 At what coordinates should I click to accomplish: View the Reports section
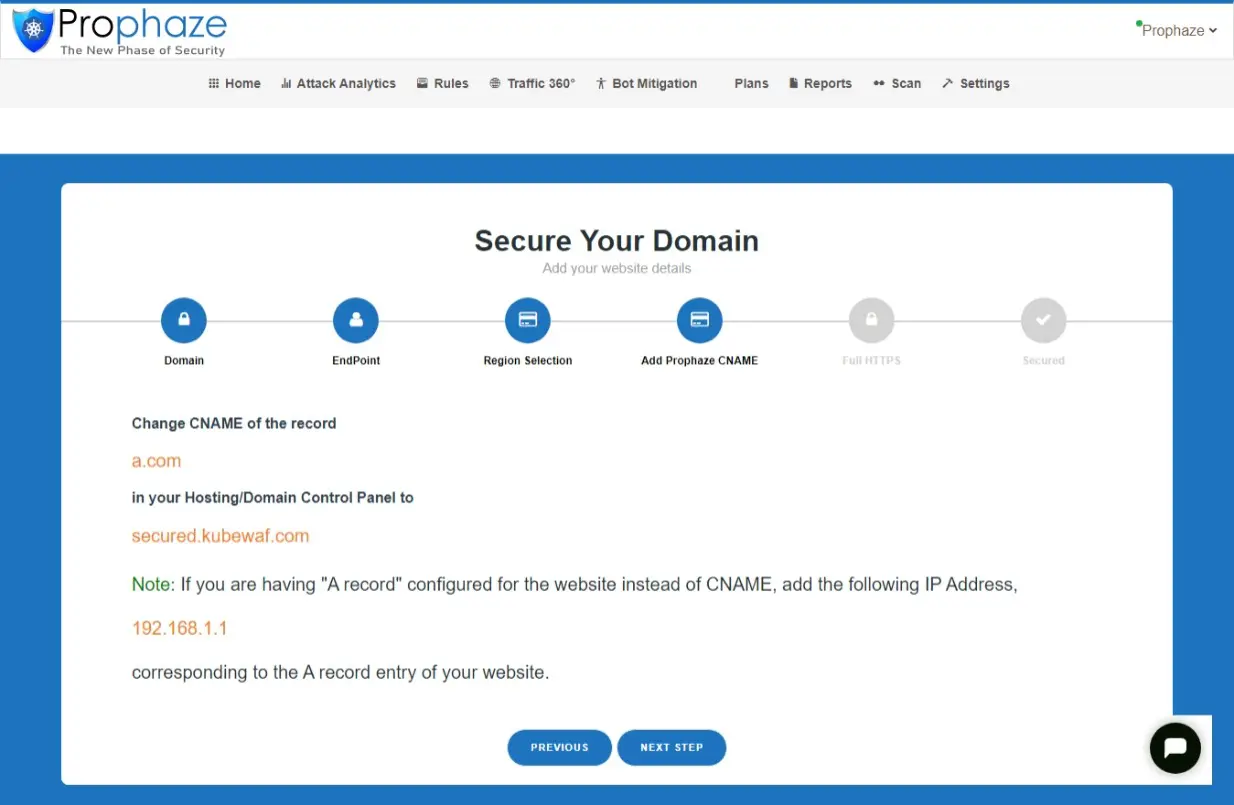[x=820, y=84]
